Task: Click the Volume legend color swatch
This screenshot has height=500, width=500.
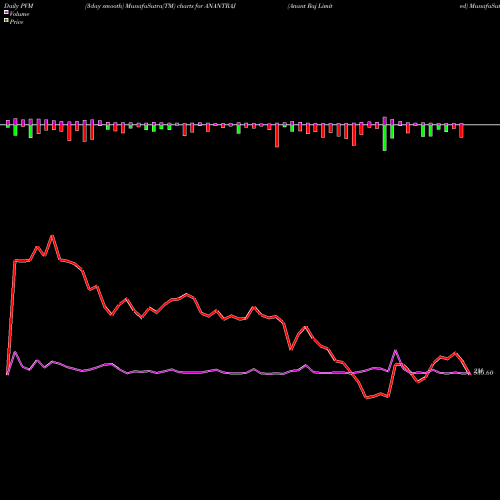Action: pos(6,12)
